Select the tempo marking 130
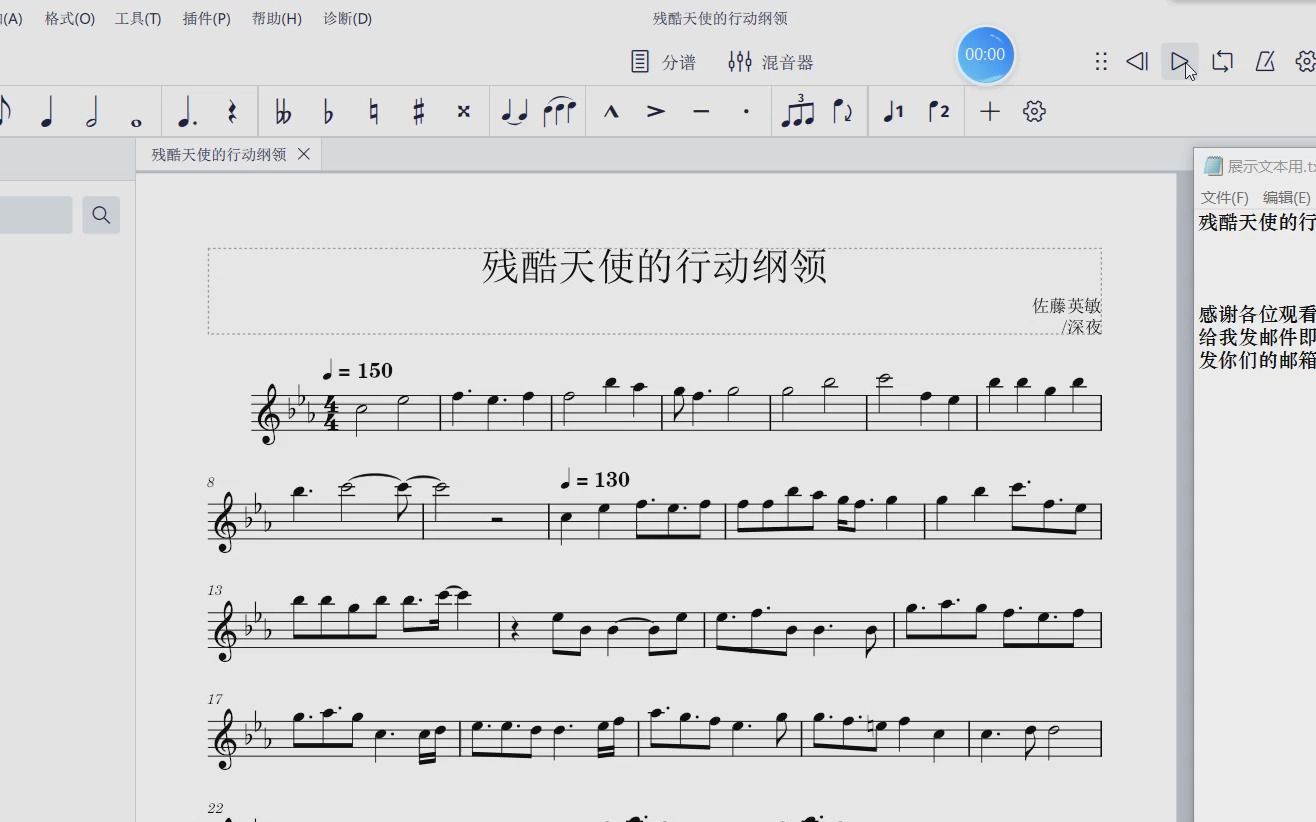The width and height of the screenshot is (1316, 822). coord(595,480)
